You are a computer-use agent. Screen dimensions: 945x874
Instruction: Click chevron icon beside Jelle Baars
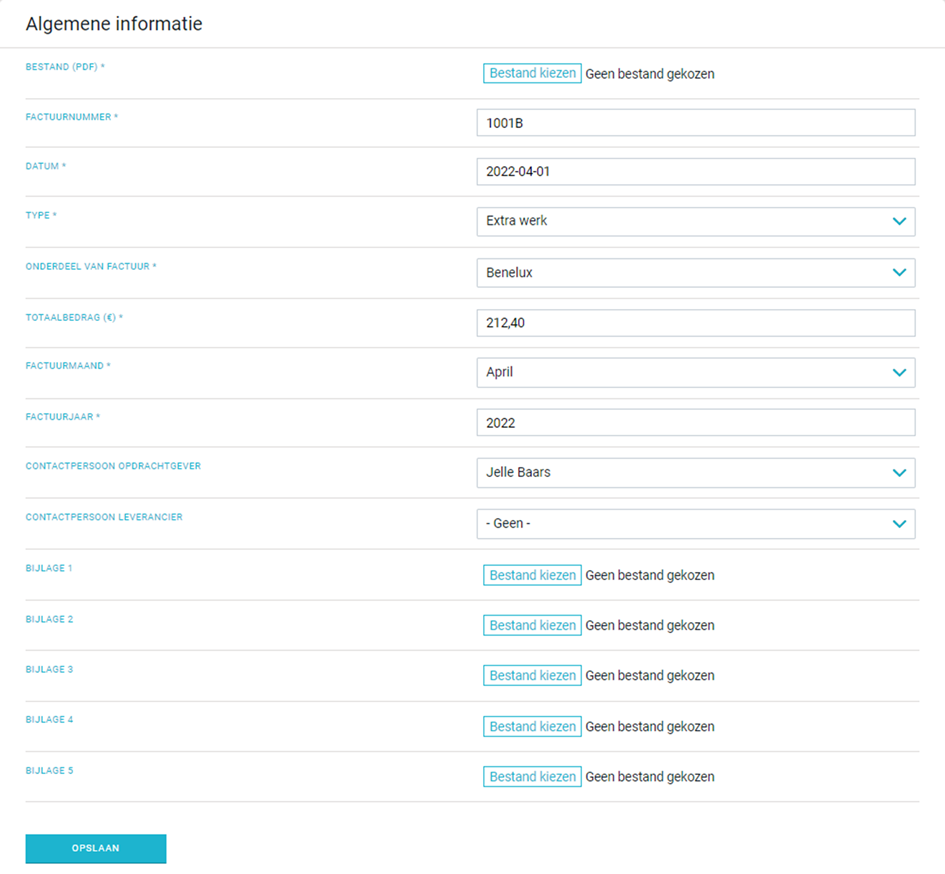pyautogui.click(x=899, y=473)
